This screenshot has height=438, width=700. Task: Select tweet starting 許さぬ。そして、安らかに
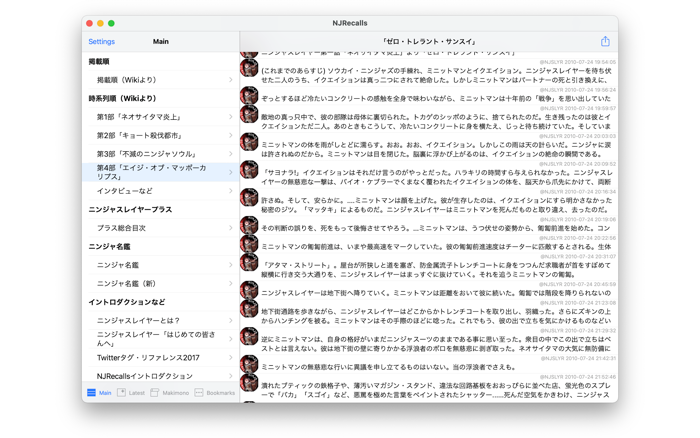pyautogui.click(x=429, y=202)
